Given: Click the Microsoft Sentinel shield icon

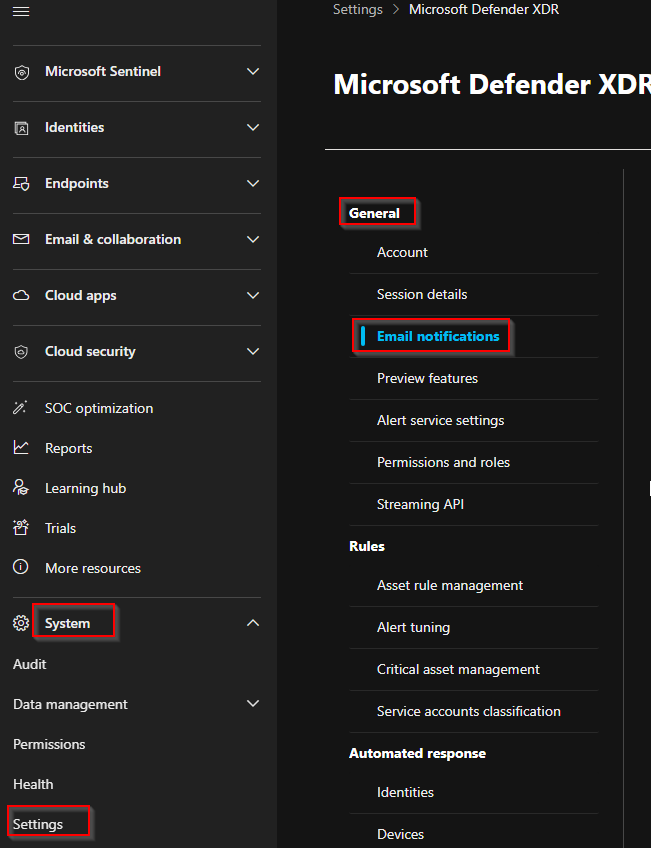Looking at the screenshot, I should (21, 72).
